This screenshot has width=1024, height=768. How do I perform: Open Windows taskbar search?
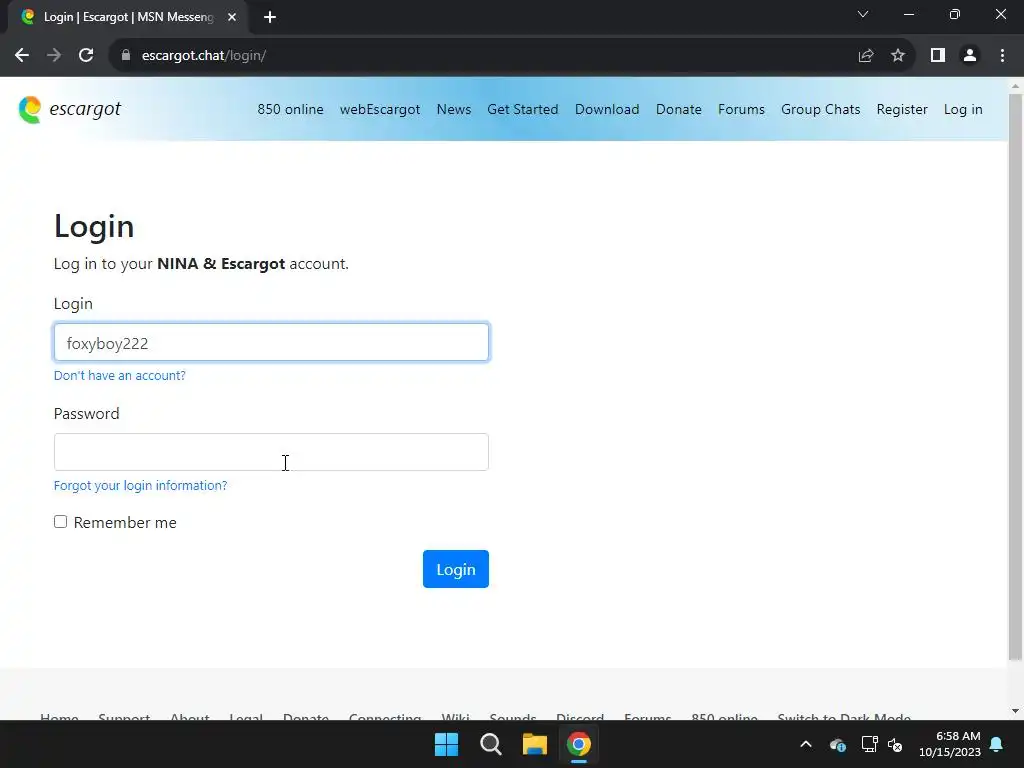490,744
